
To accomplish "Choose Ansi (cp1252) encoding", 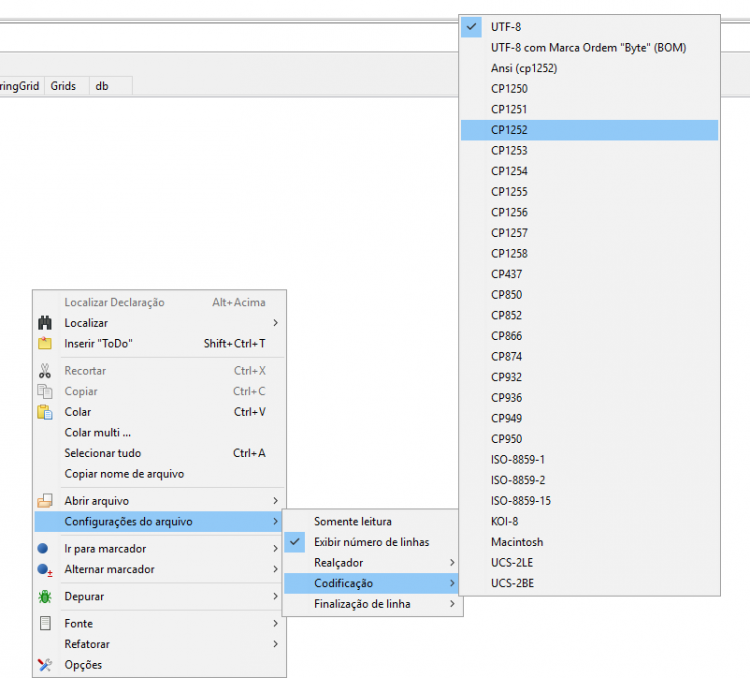I will [589, 68].
